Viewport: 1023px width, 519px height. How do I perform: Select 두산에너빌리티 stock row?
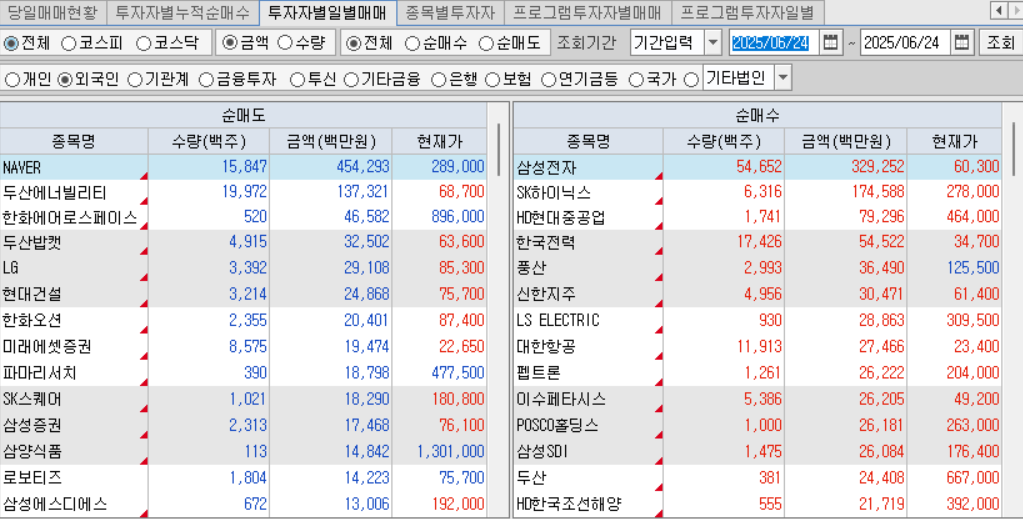click(243, 192)
